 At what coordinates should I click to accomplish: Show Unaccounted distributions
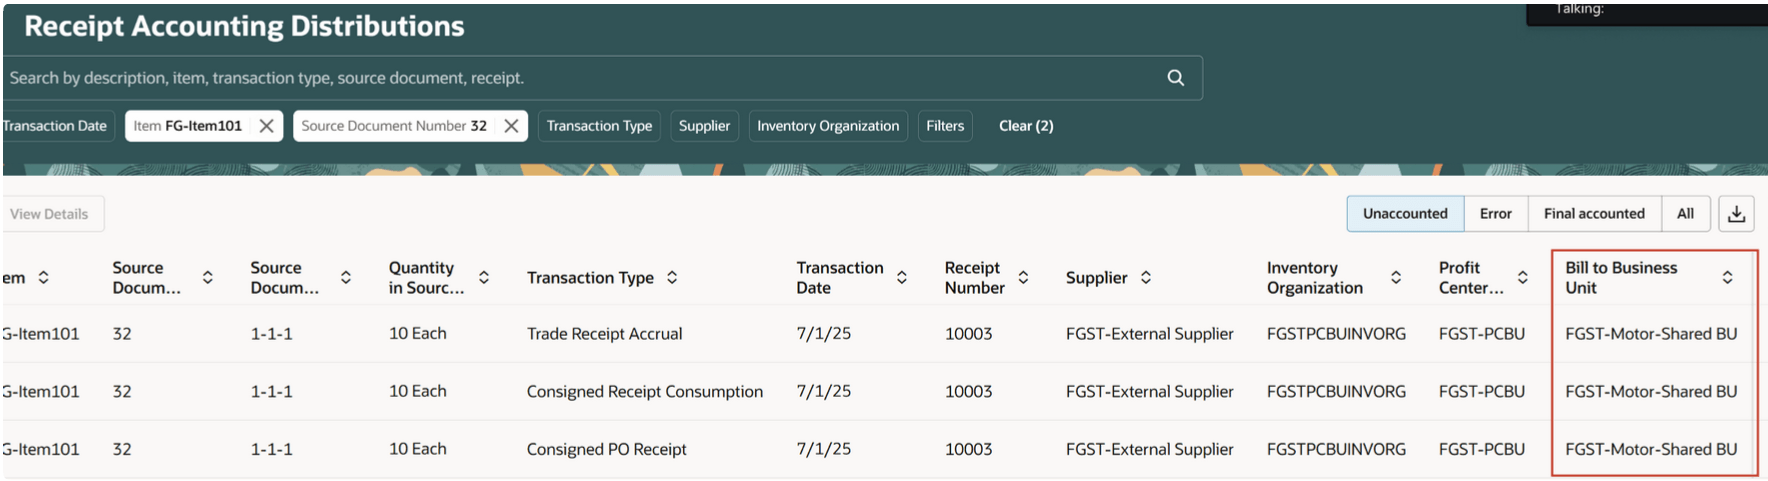pos(1405,214)
